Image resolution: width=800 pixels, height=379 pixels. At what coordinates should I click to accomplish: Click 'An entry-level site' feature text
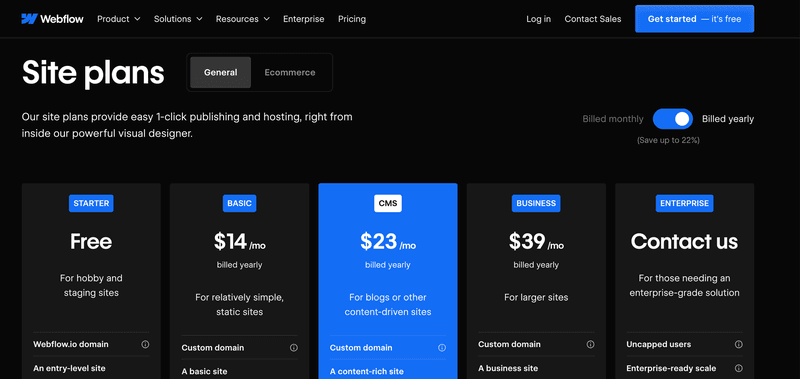[x=69, y=368]
